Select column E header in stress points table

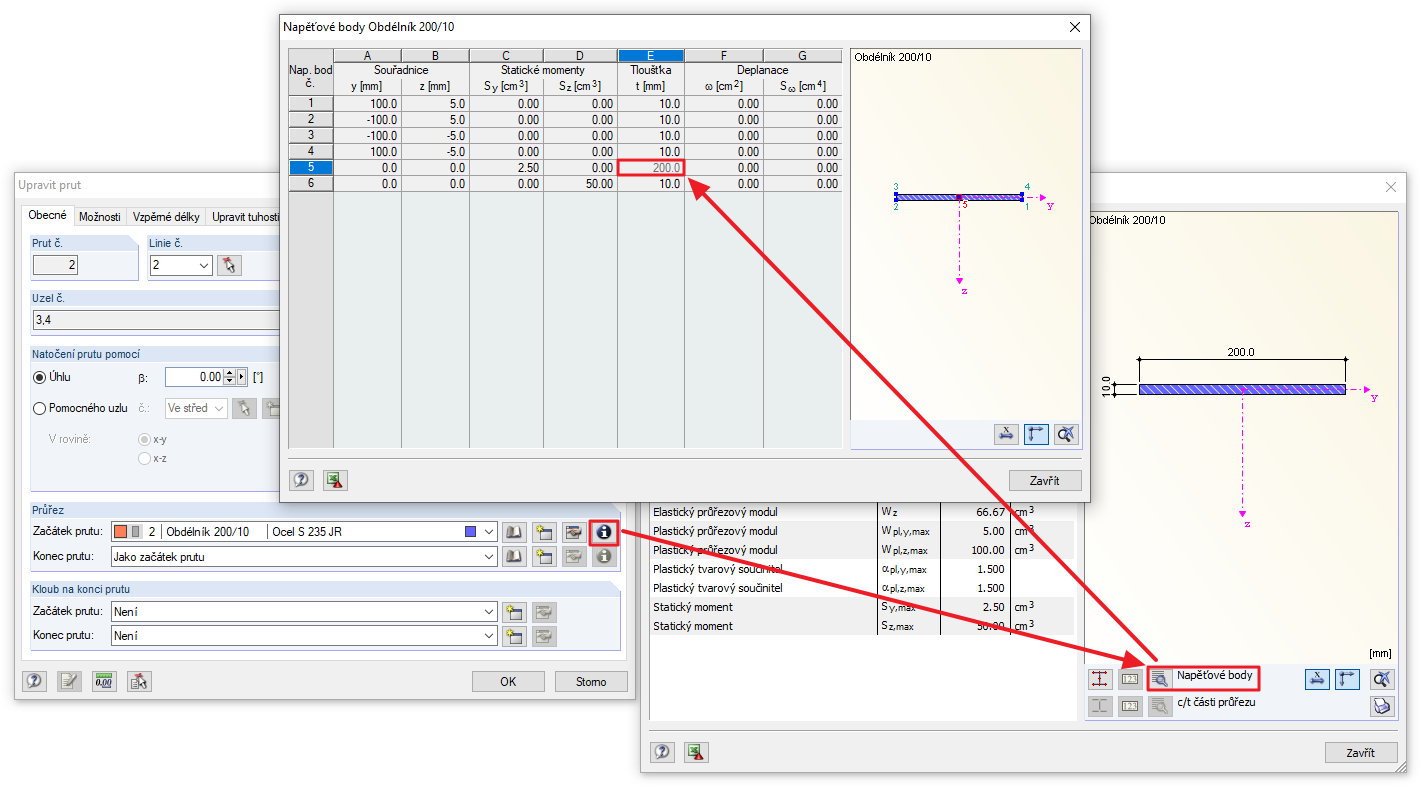pyautogui.click(x=651, y=56)
